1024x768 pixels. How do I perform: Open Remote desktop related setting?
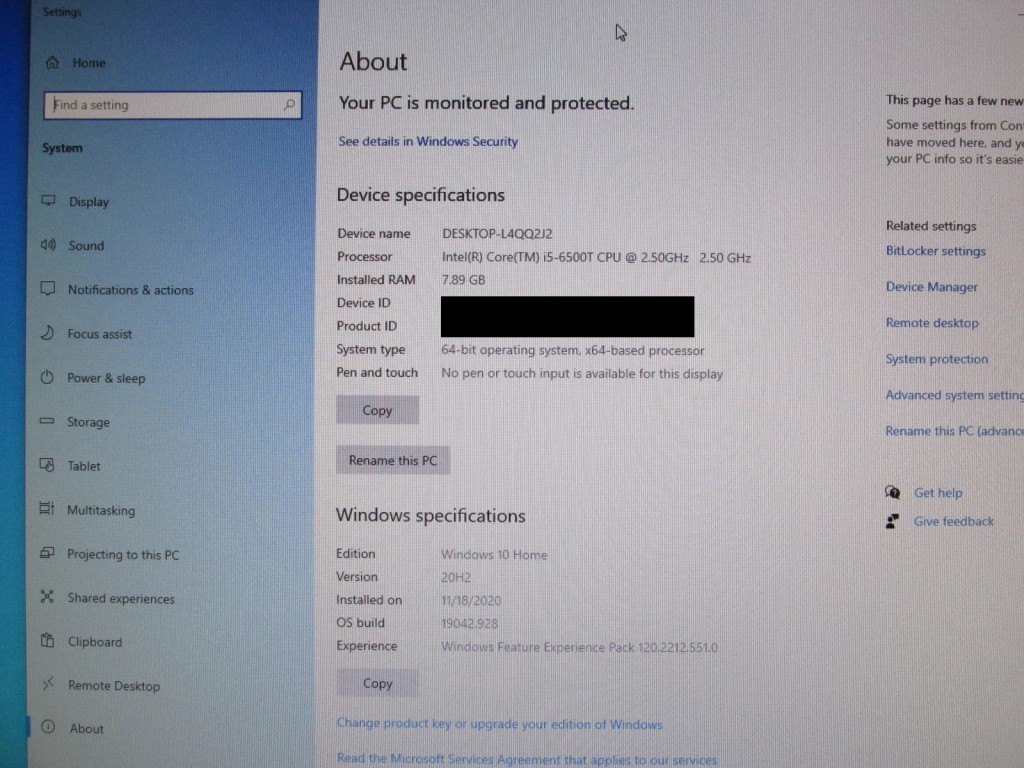[x=932, y=323]
